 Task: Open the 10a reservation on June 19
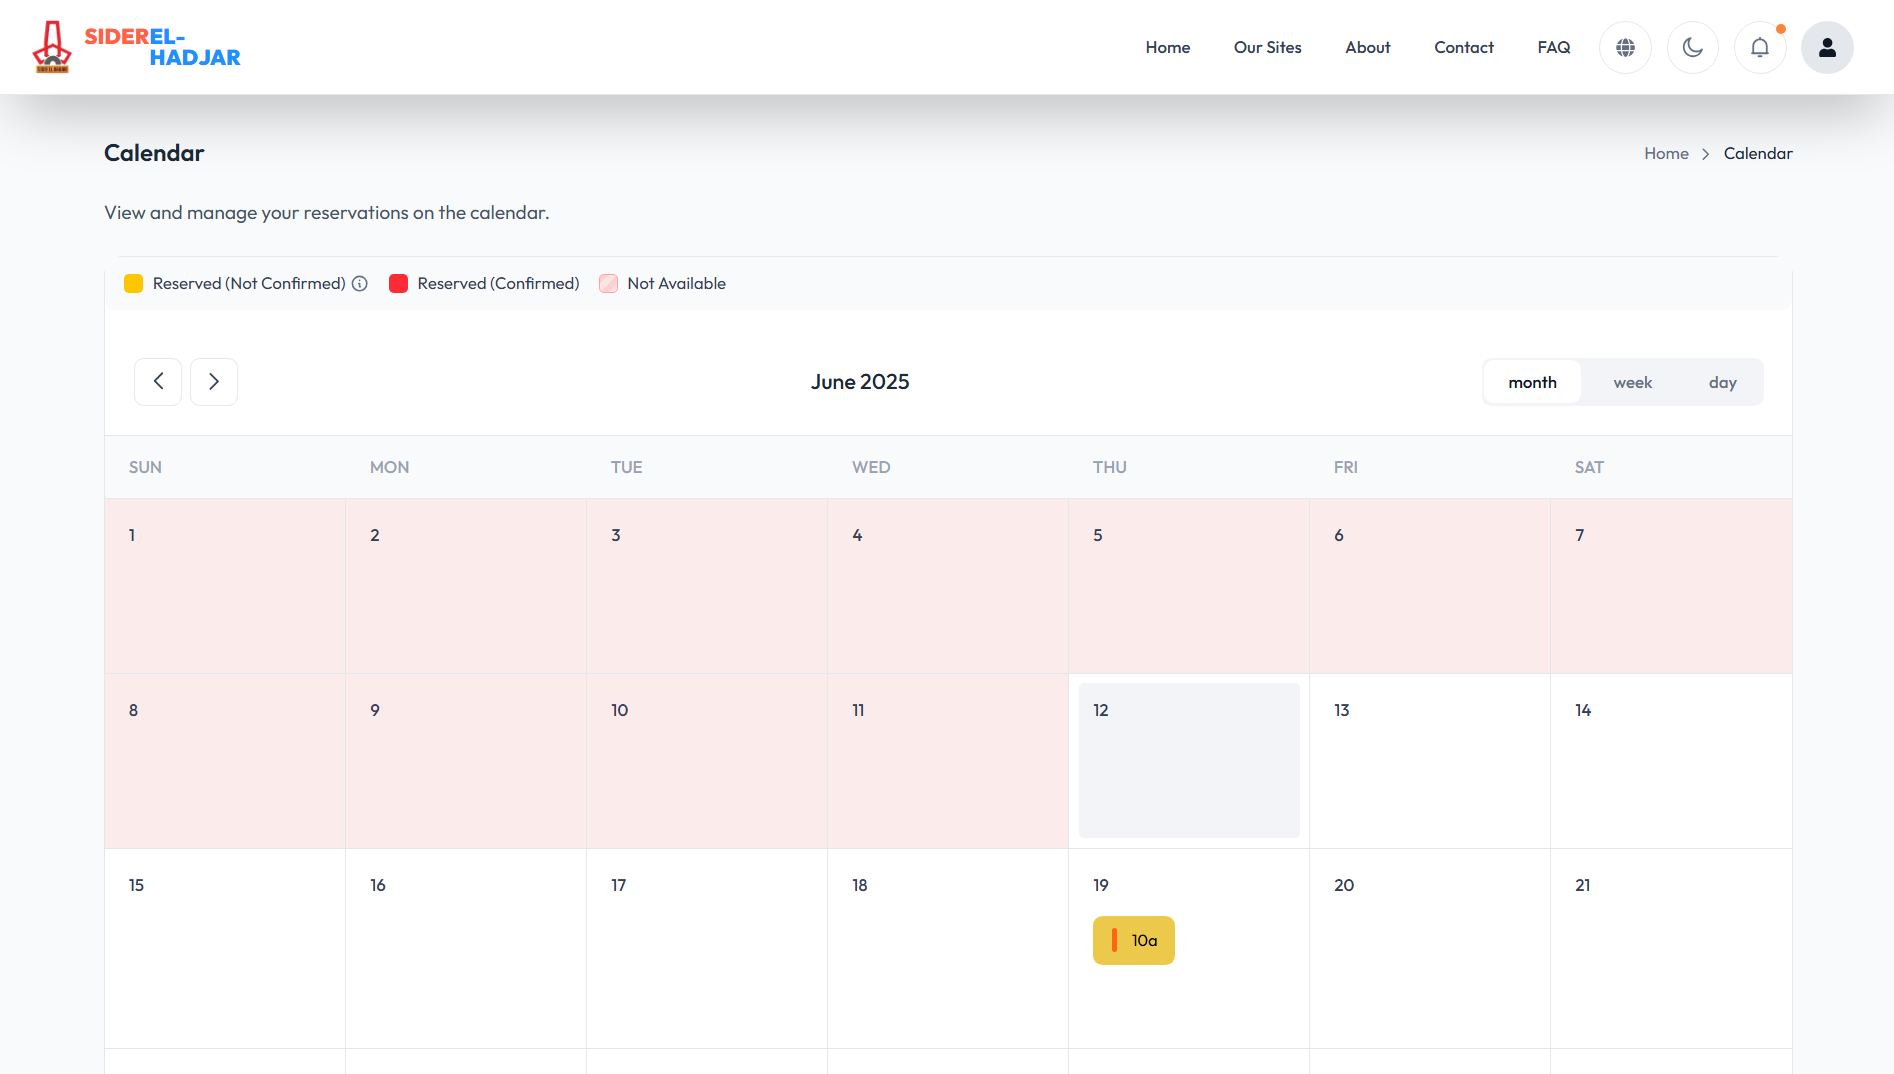[x=1133, y=940]
